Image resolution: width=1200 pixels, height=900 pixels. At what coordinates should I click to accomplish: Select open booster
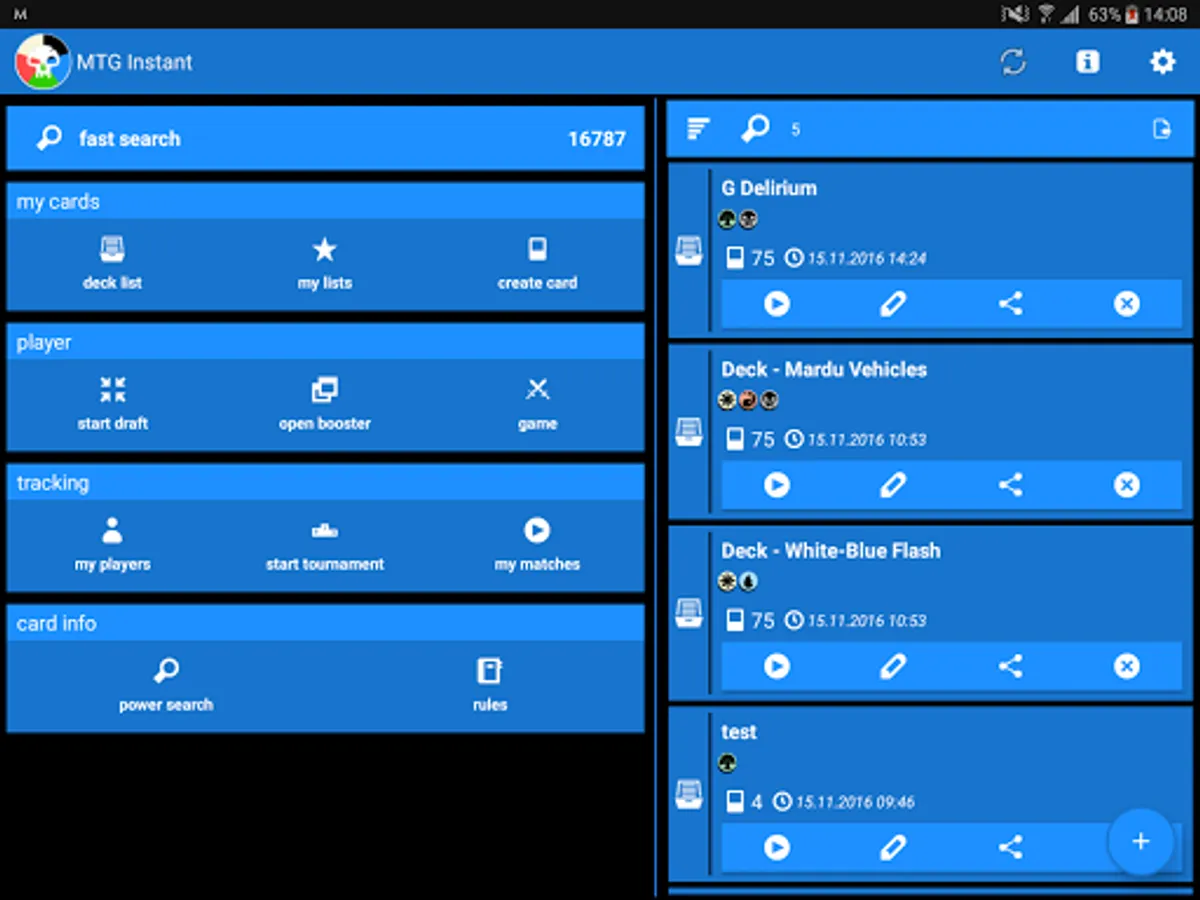(x=325, y=405)
